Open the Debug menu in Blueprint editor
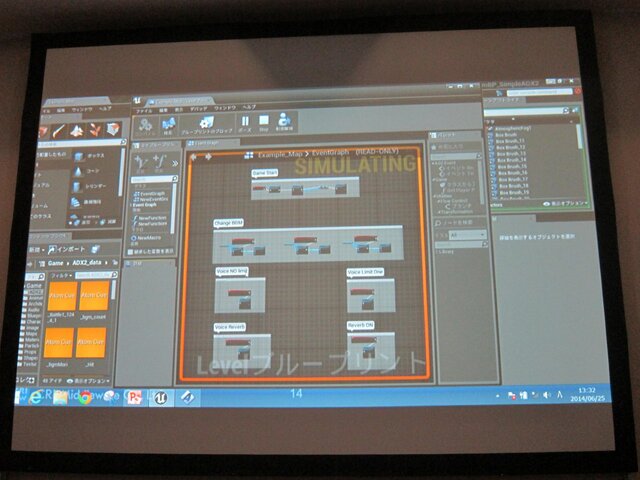Image resolution: width=640 pixels, height=480 pixels. tap(199, 109)
